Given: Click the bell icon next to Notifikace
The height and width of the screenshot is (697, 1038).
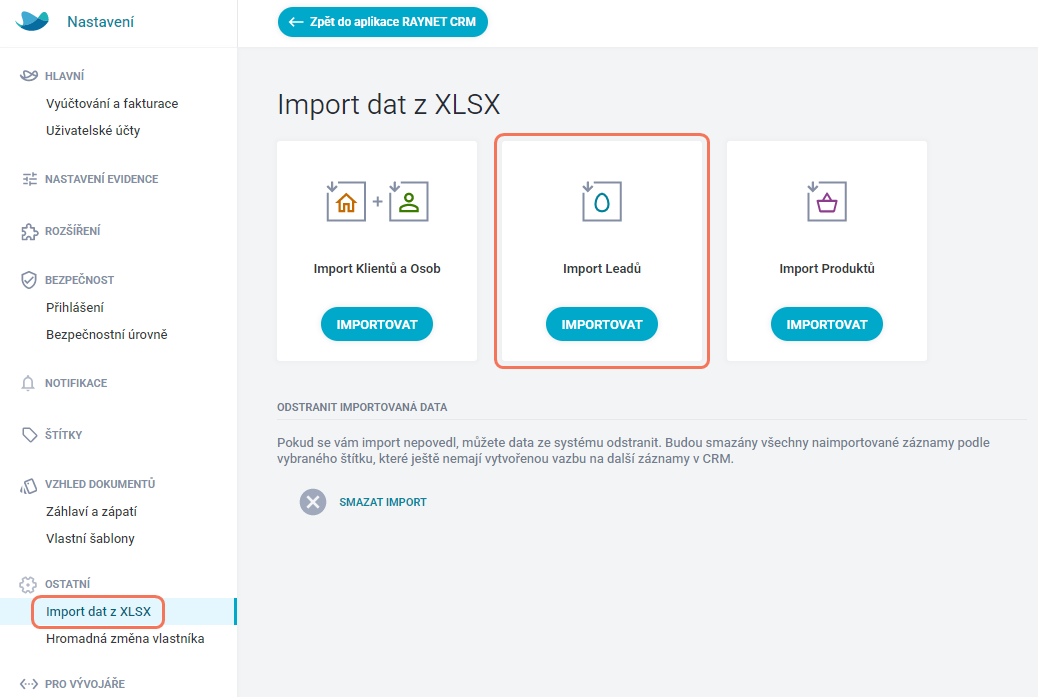Looking at the screenshot, I should 28,383.
